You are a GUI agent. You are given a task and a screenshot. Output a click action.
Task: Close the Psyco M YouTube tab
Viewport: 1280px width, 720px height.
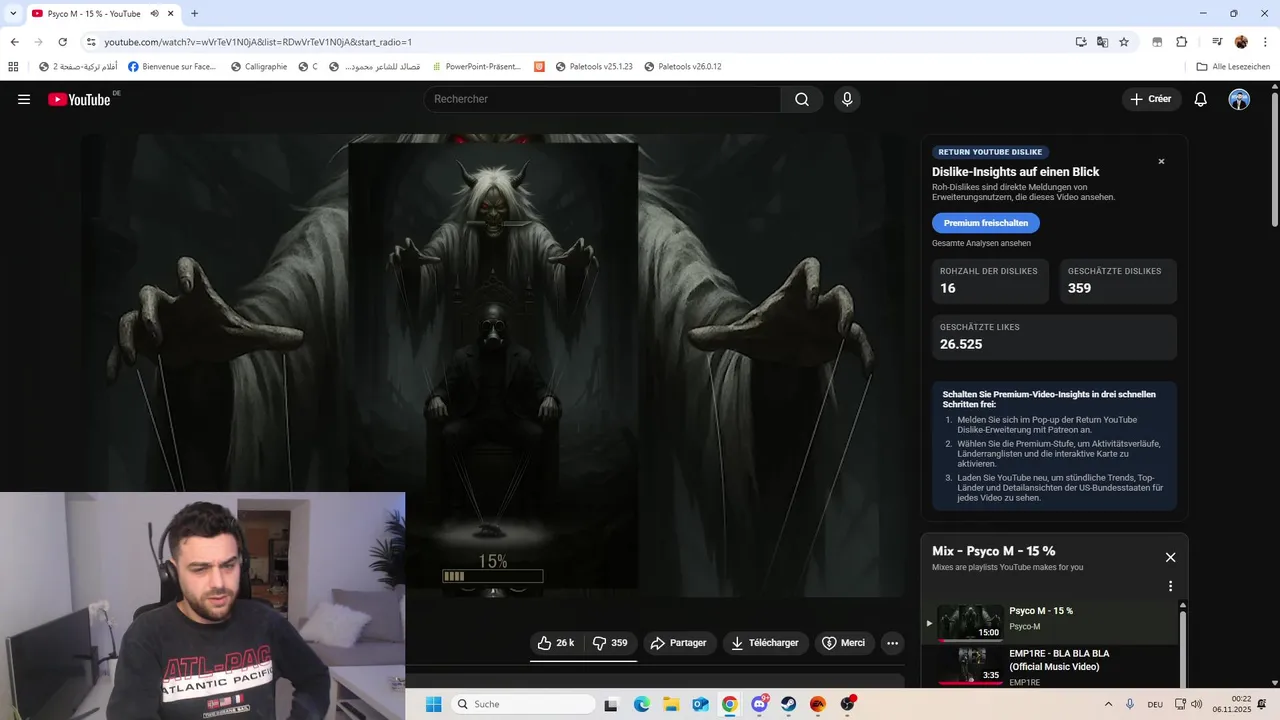click(x=170, y=13)
